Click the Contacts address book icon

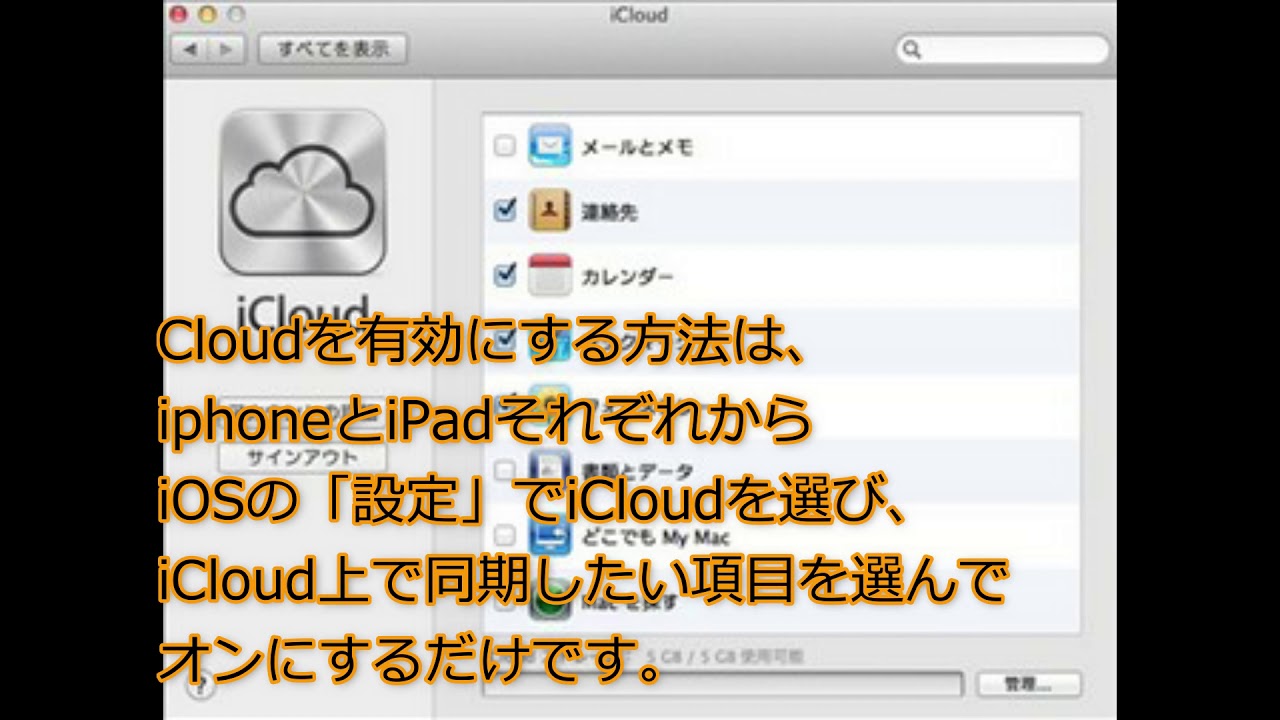coord(549,210)
